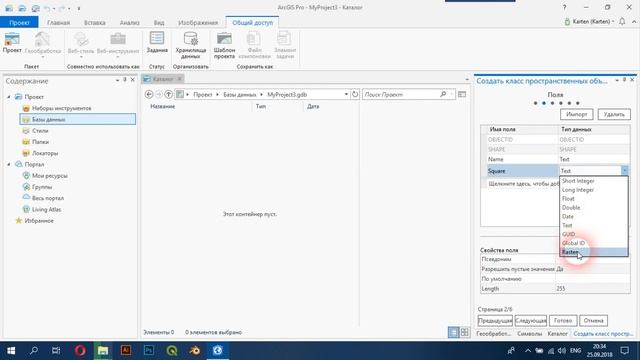The image size is (640, 360).
Task: Open Хранилища данных tool
Action: [191, 45]
